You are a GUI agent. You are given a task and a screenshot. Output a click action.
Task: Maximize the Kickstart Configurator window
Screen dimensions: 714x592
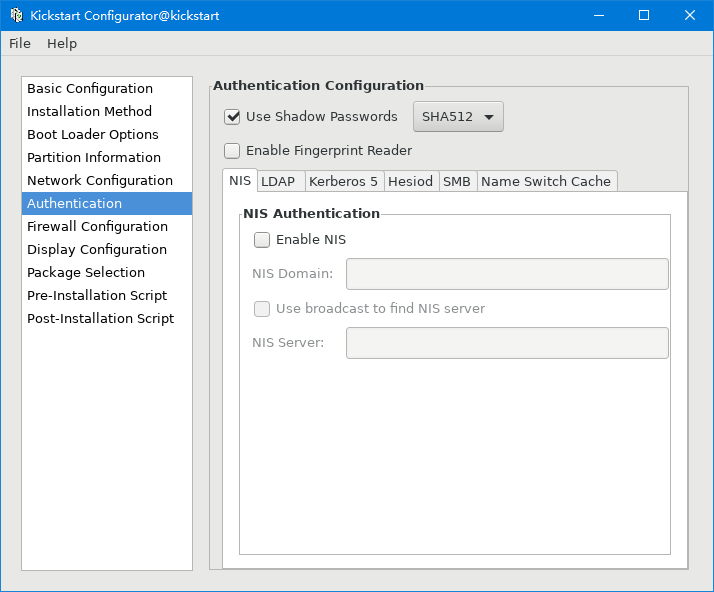[x=644, y=15]
